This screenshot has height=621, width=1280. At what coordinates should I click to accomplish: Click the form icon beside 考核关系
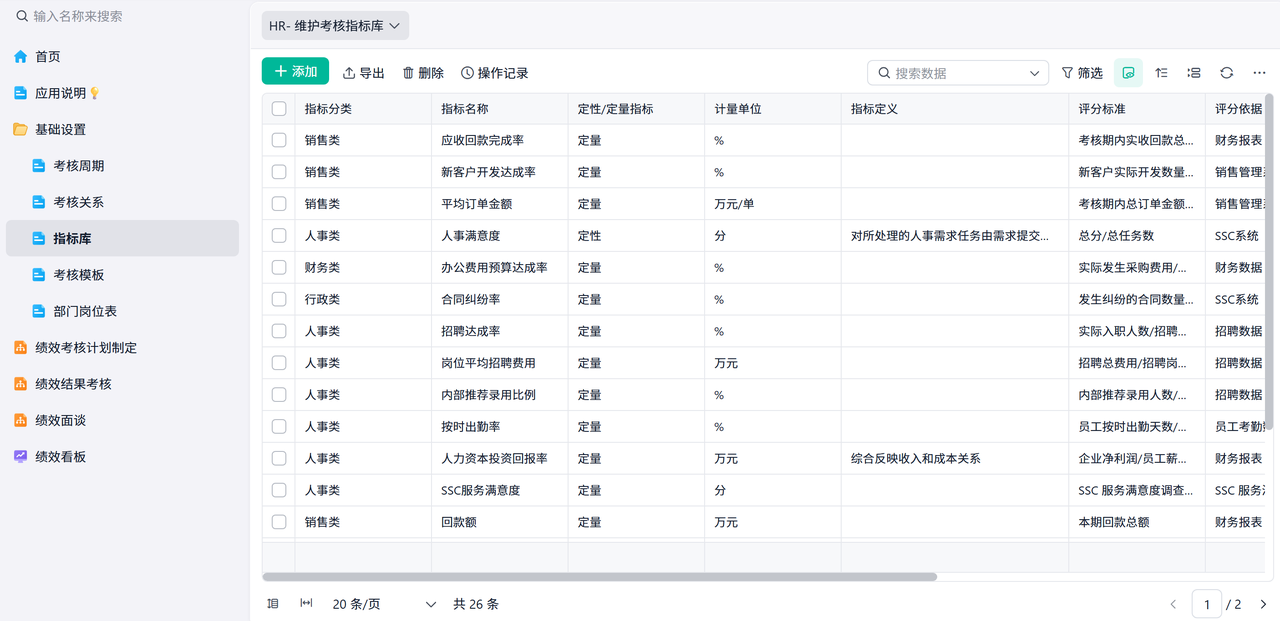point(39,202)
